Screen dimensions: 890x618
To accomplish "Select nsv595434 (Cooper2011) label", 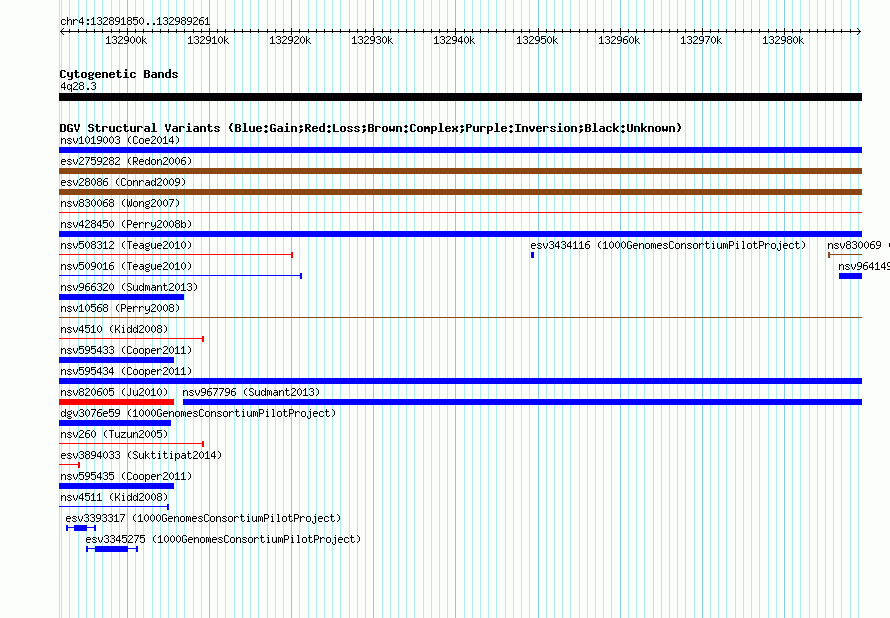I will point(126,371).
